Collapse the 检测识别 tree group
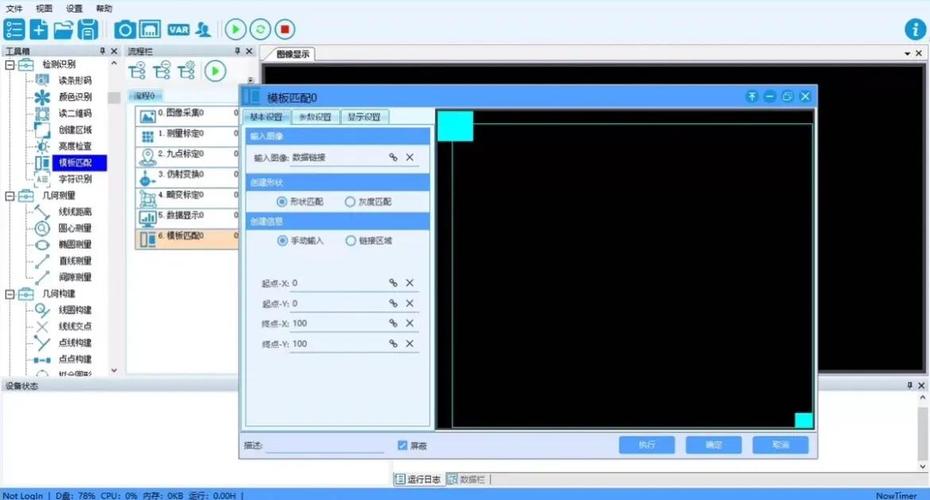 pos(9,64)
